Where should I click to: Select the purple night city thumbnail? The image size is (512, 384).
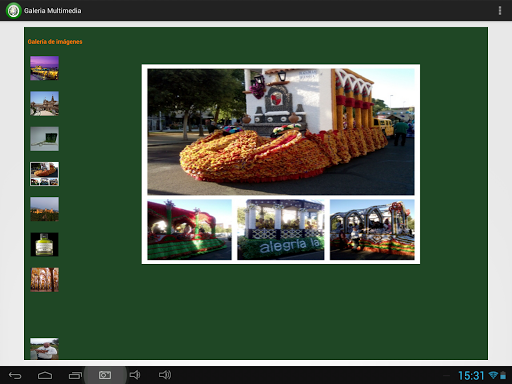[x=44, y=68]
